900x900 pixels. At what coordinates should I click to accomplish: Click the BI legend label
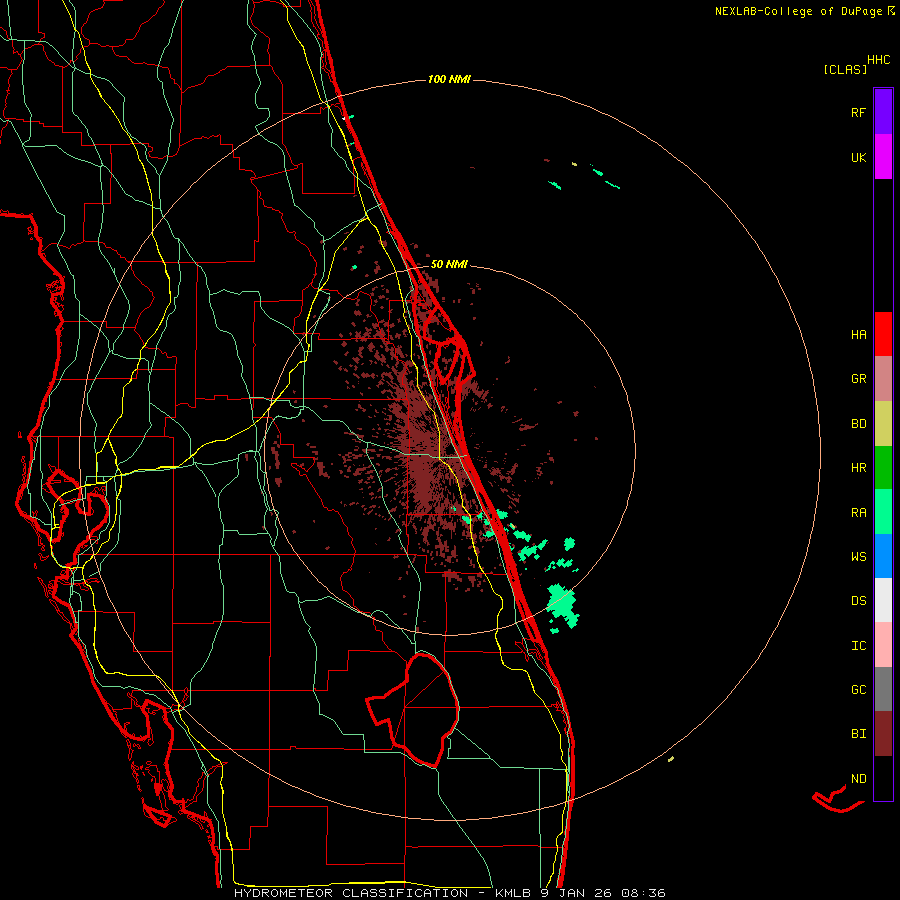click(858, 734)
